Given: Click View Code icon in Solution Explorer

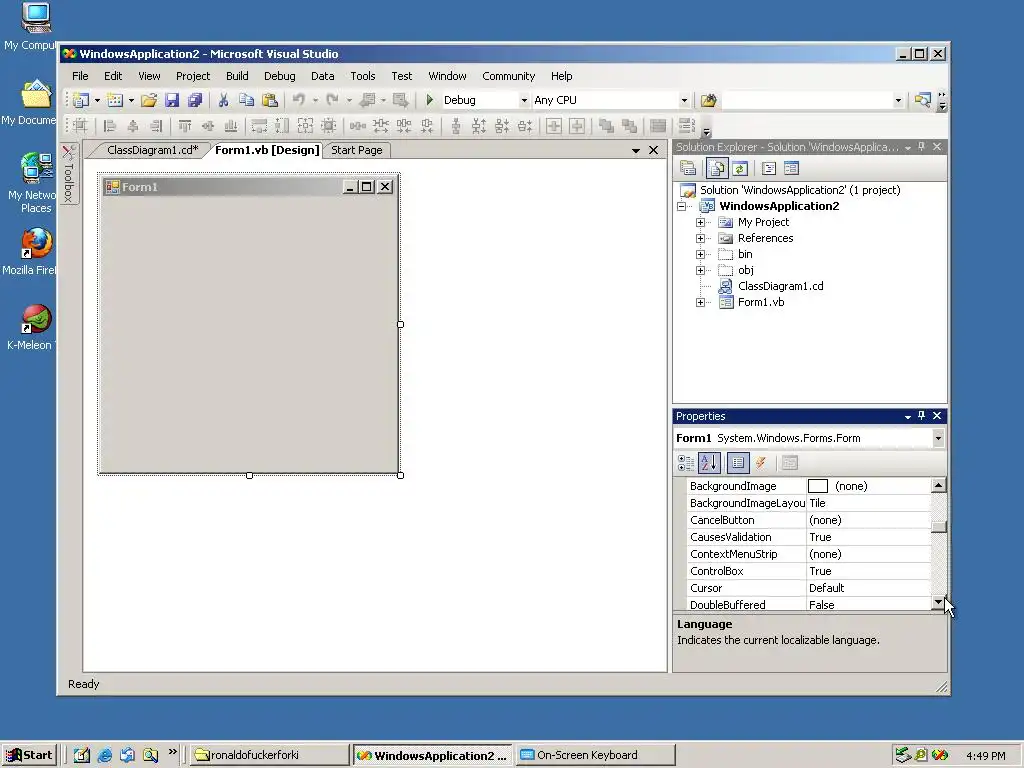Looking at the screenshot, I should [x=769, y=168].
